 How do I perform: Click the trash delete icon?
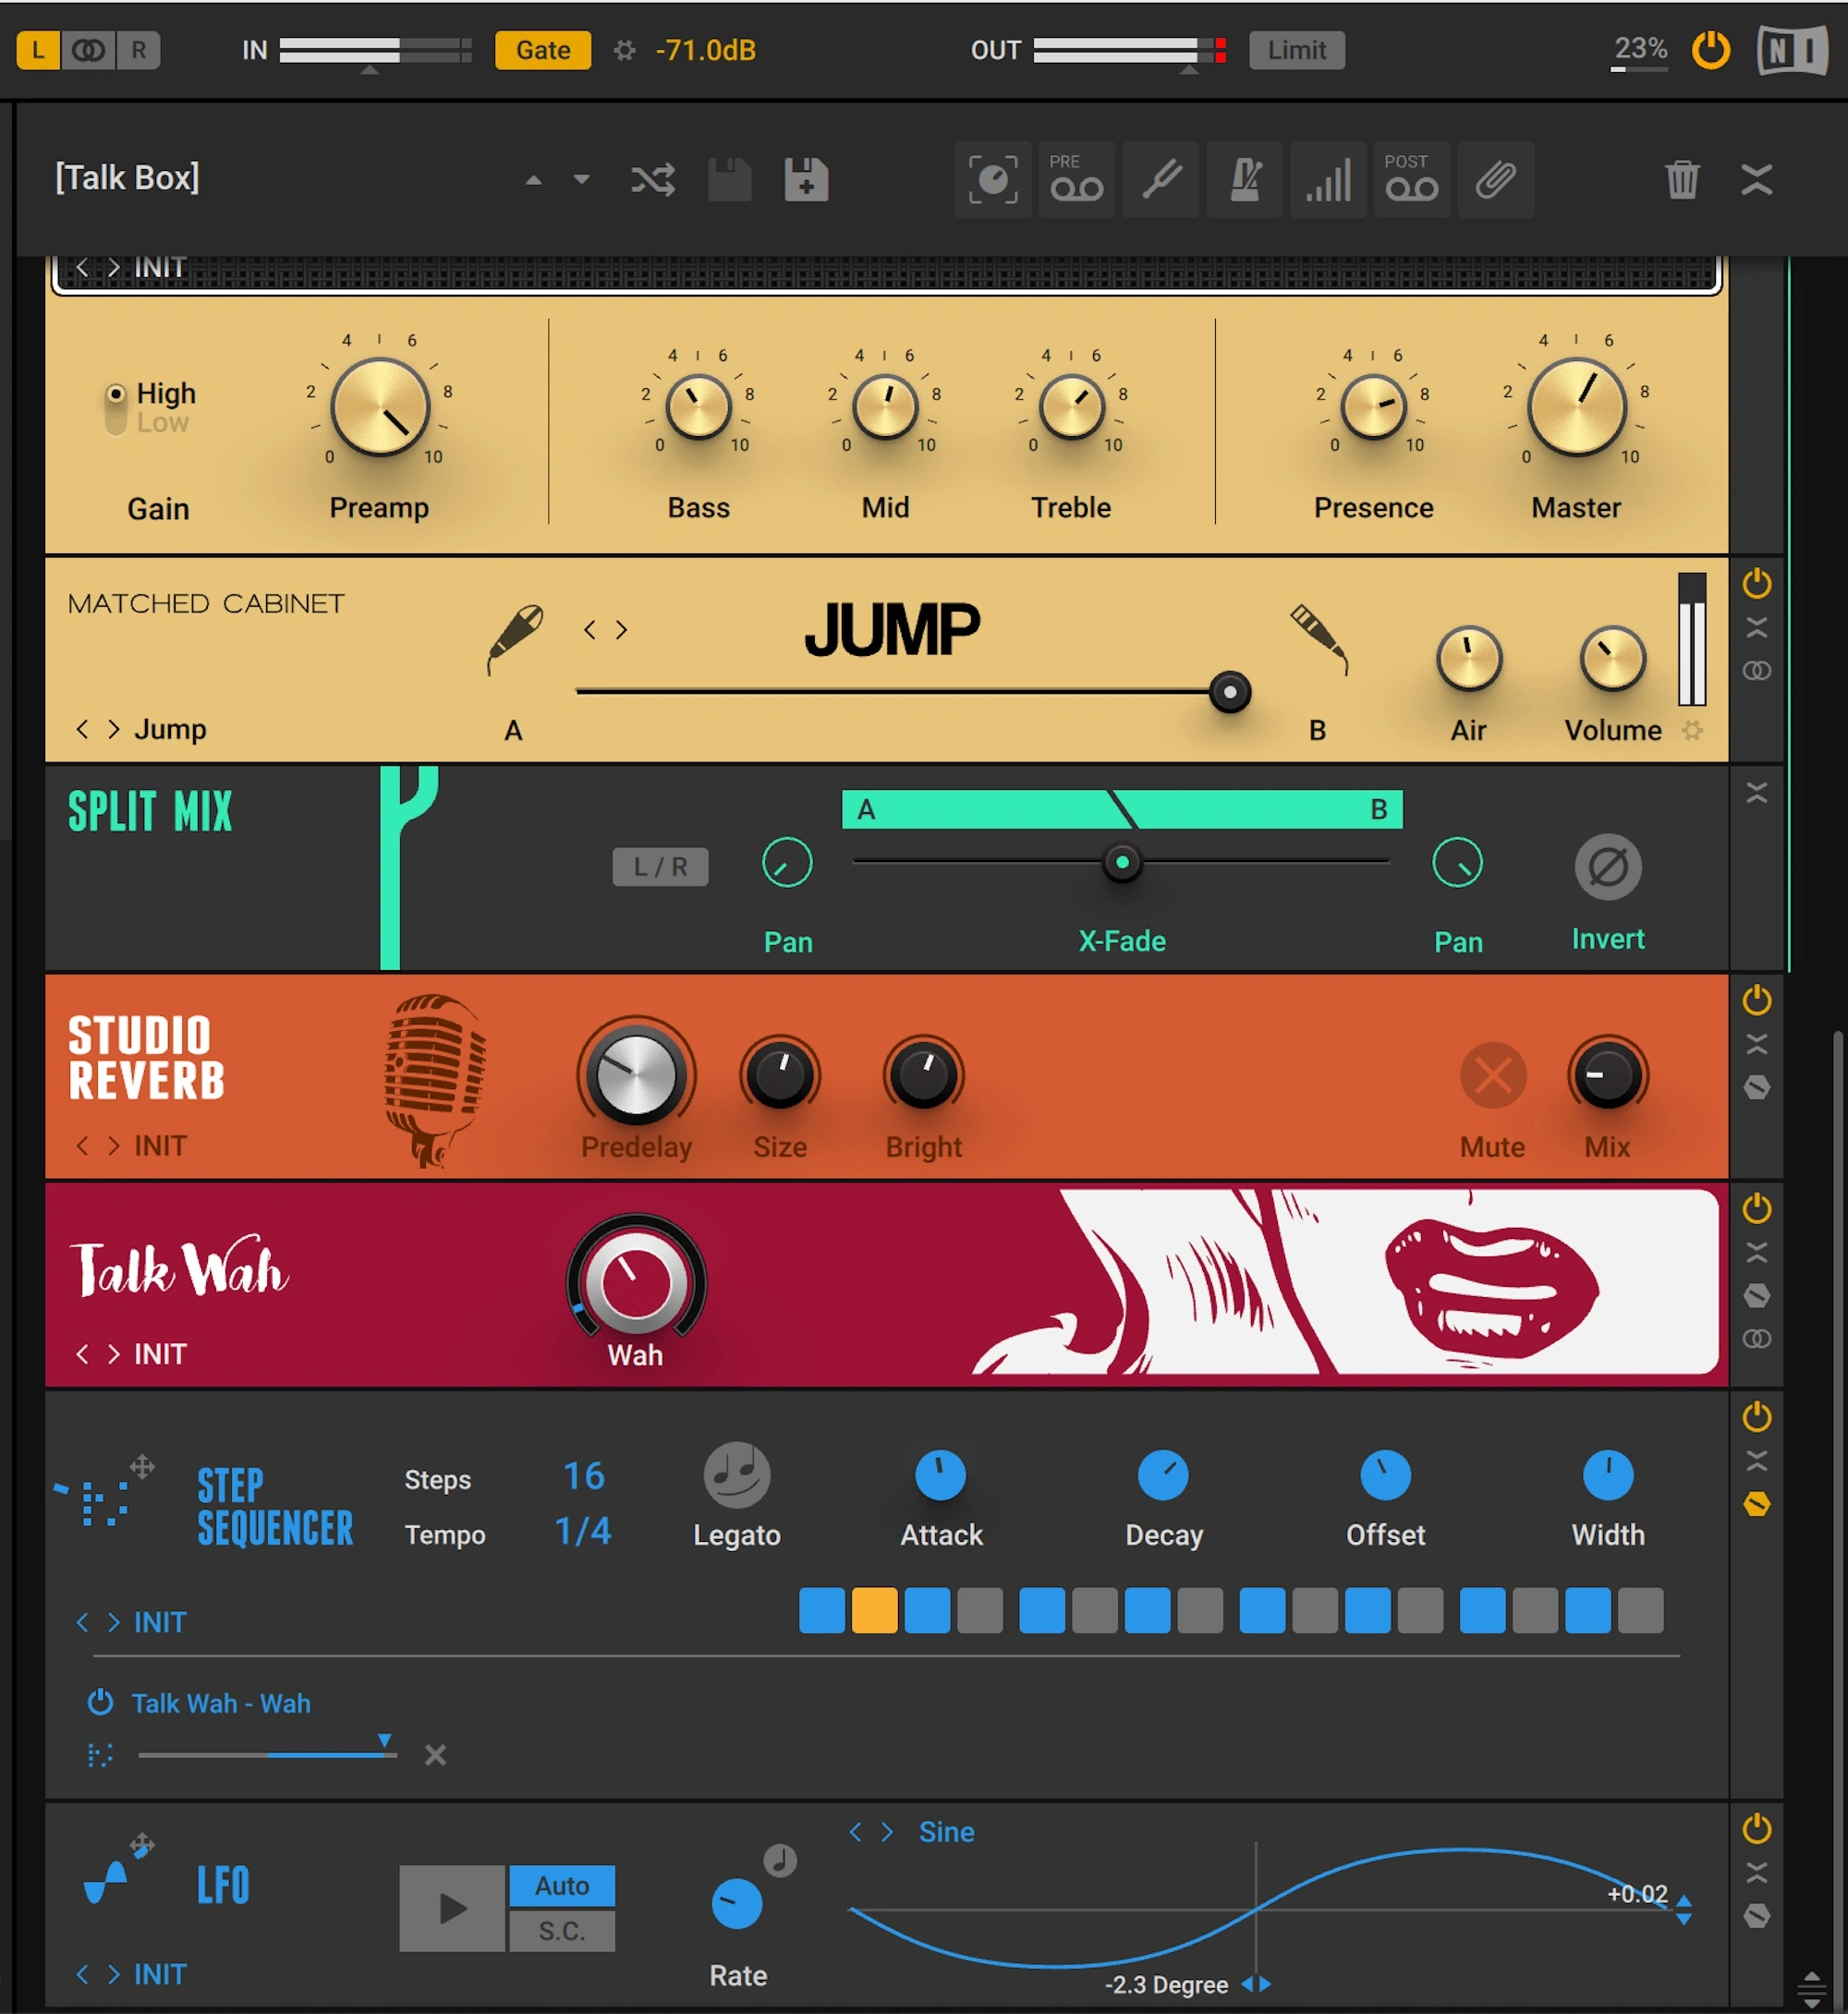(x=1682, y=180)
